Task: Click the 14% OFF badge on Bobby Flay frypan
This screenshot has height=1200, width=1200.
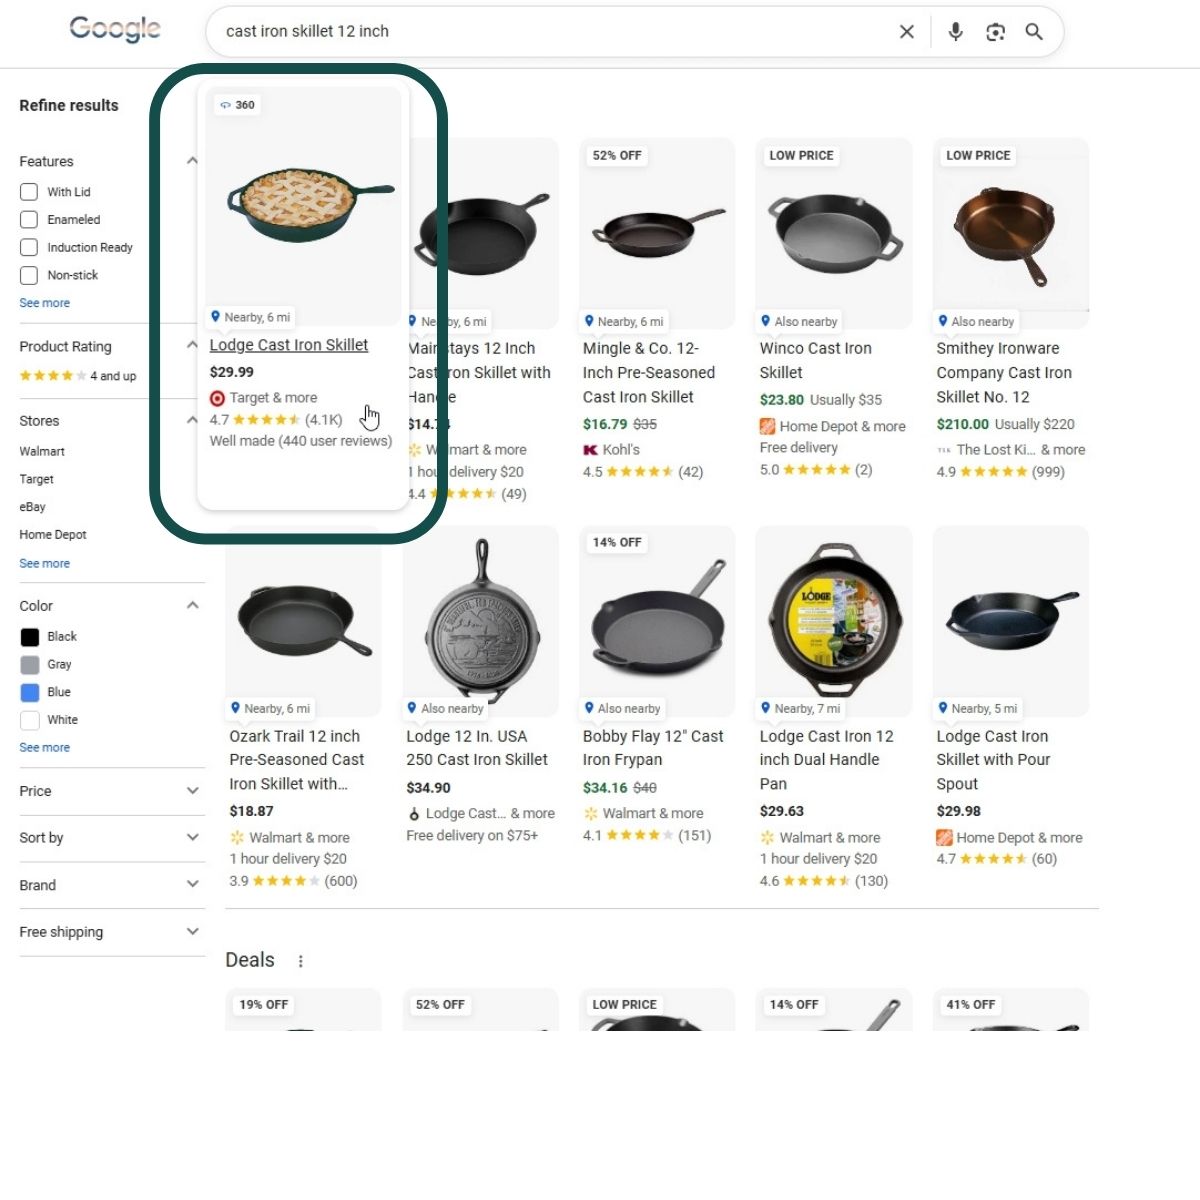Action: click(617, 543)
